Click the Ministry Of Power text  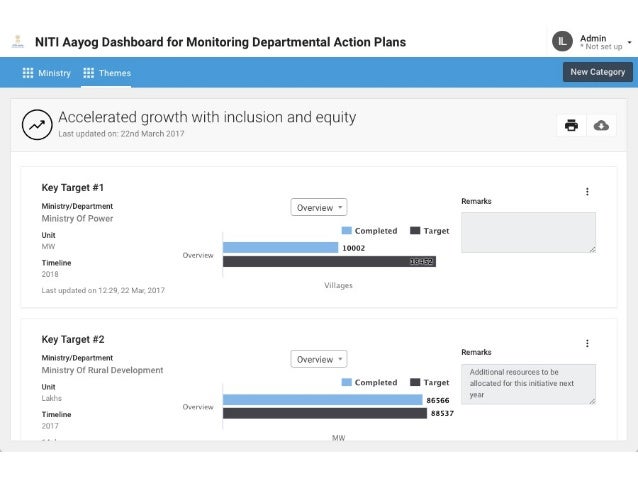77,219
